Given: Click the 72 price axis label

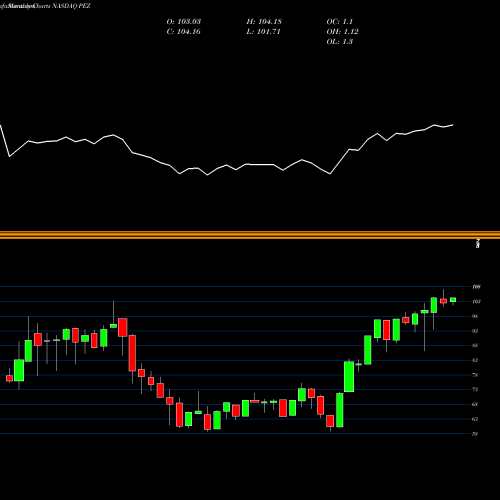Looking at the screenshot, I should [x=476, y=389].
